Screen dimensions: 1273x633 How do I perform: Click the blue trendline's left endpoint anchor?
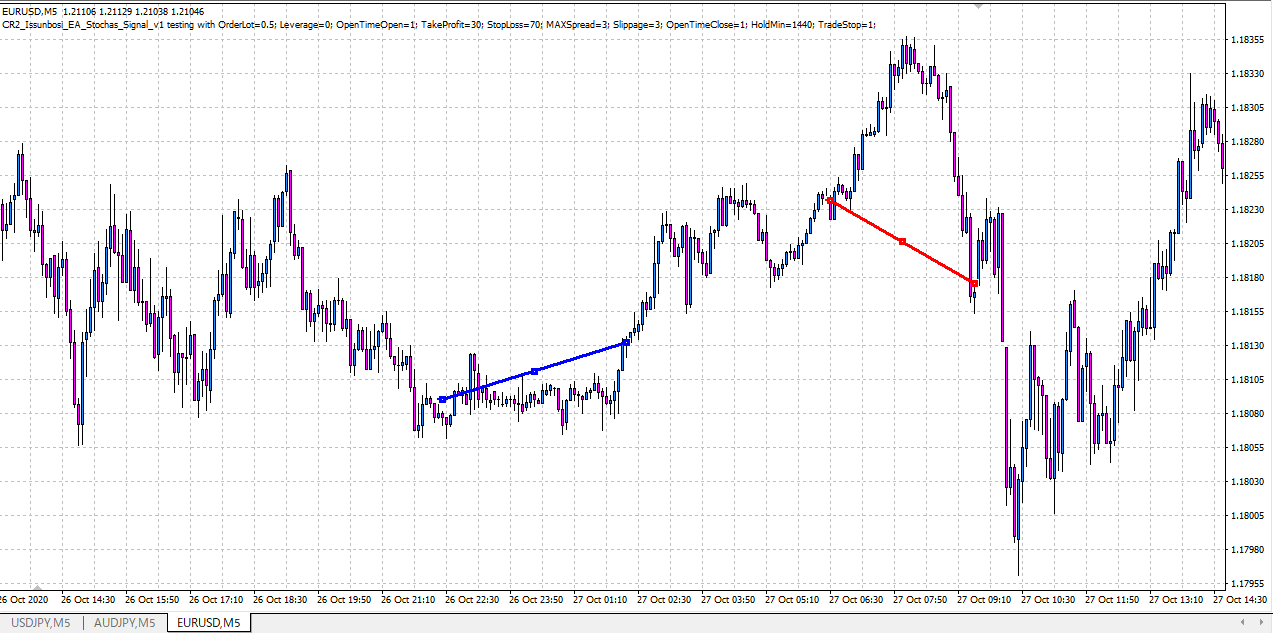click(440, 398)
